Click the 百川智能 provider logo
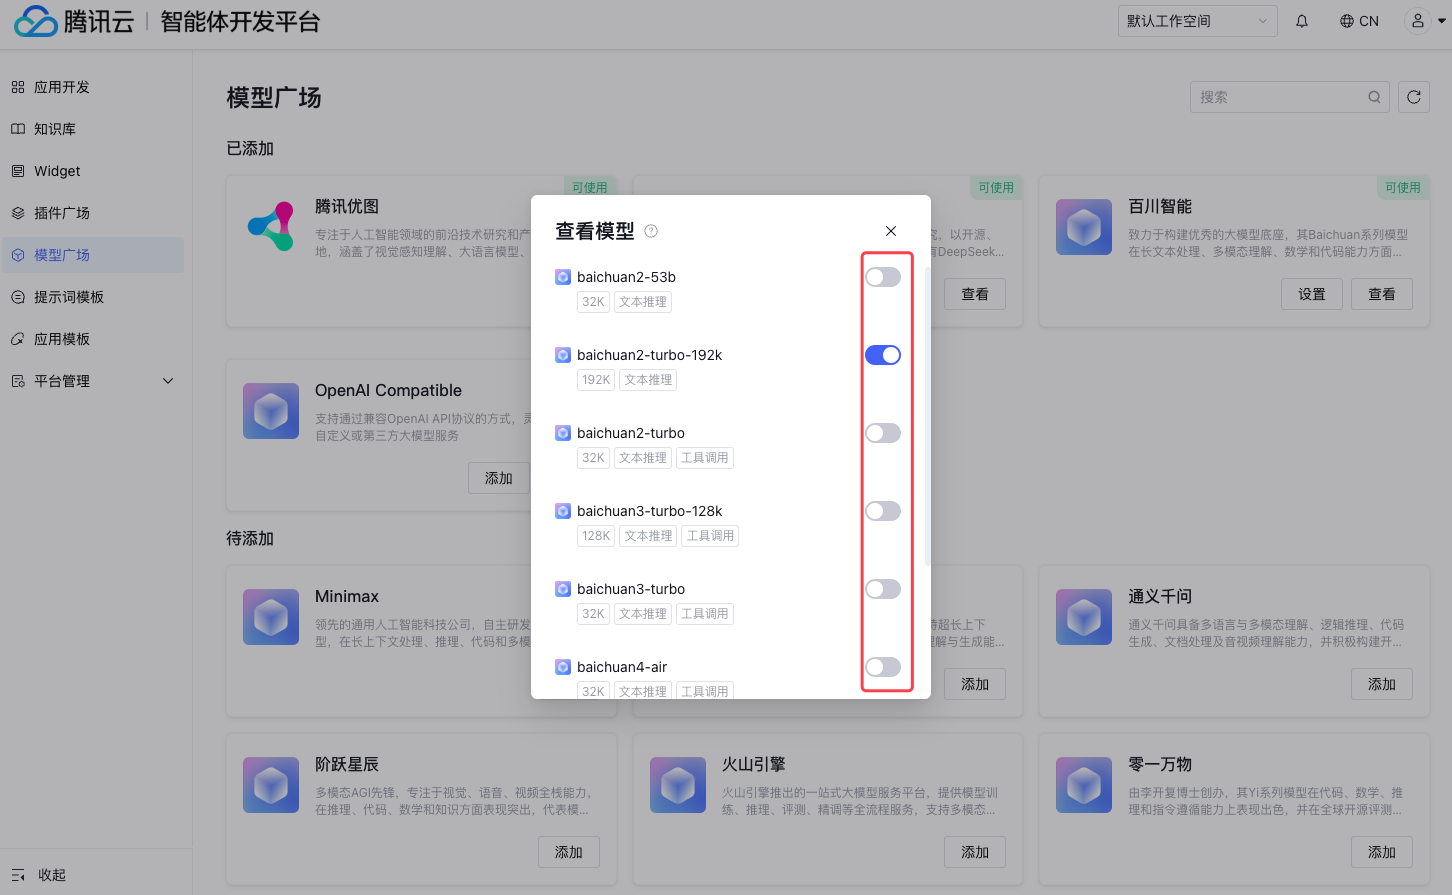 coord(1084,227)
